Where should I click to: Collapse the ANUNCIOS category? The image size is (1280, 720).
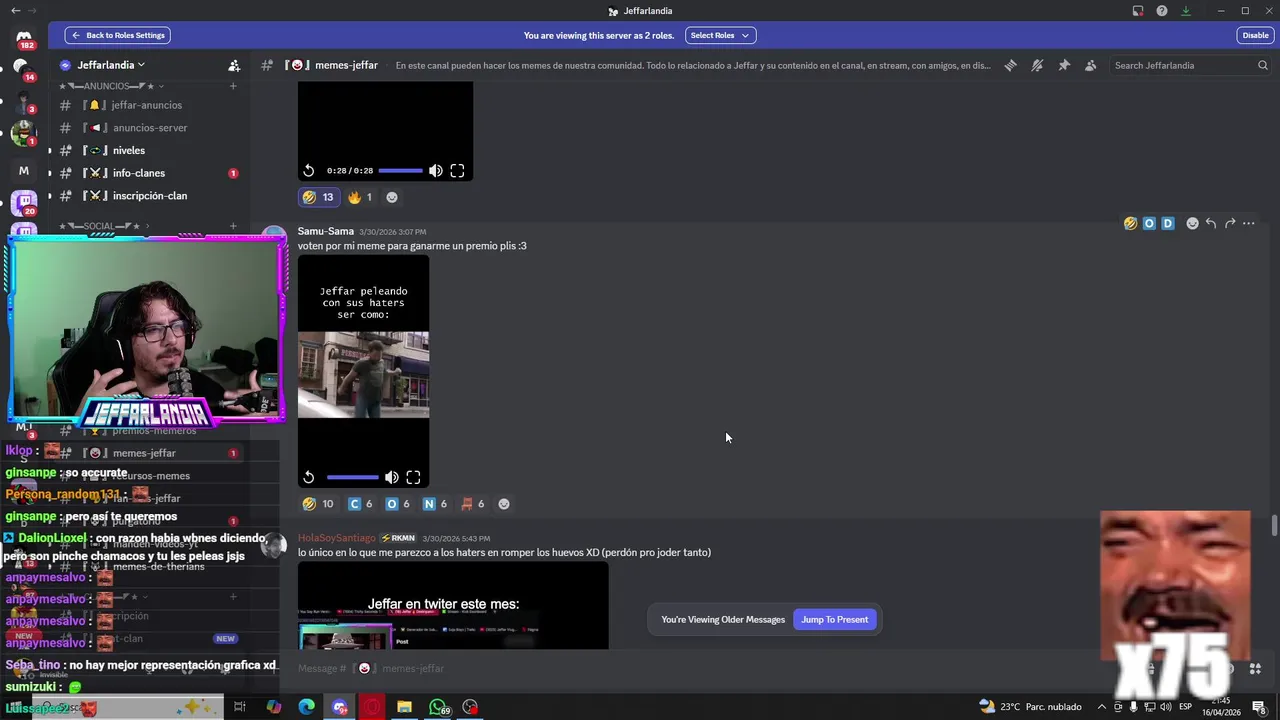[x=110, y=86]
